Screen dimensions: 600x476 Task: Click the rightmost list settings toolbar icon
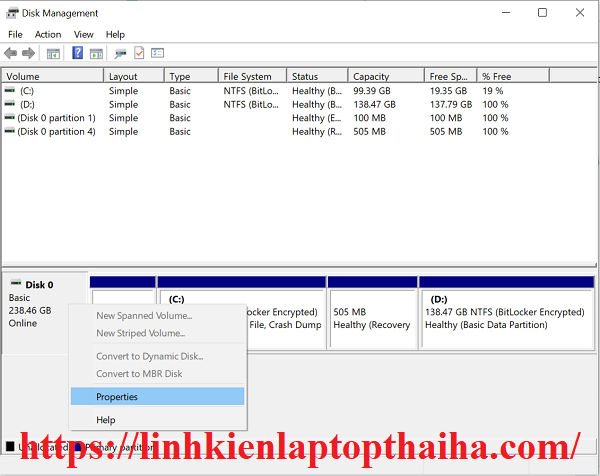click(157, 53)
